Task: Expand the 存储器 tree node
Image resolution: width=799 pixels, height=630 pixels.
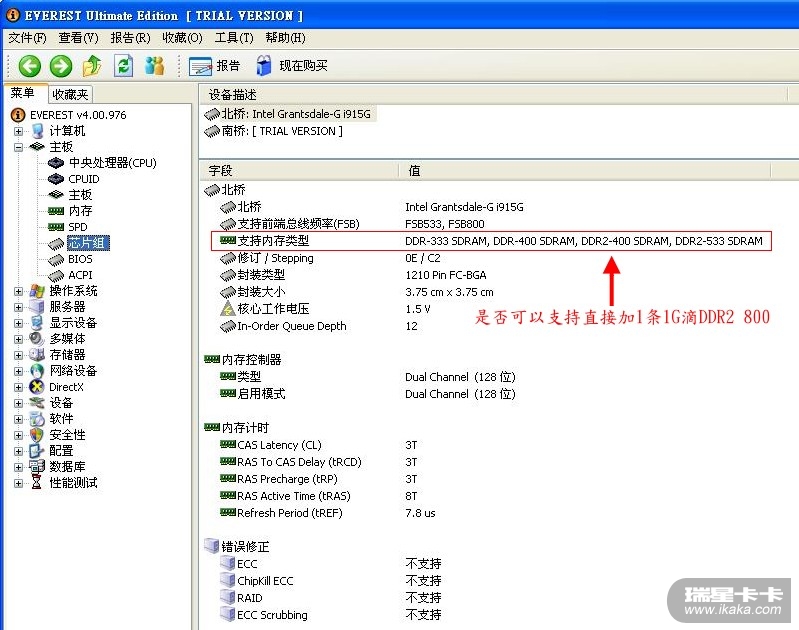Action: click(x=18, y=355)
